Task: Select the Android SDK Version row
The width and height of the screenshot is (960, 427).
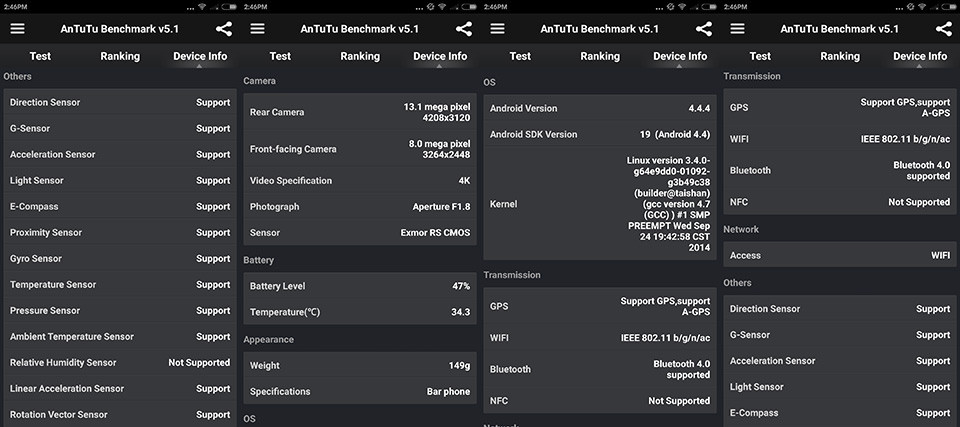Action: coord(600,134)
